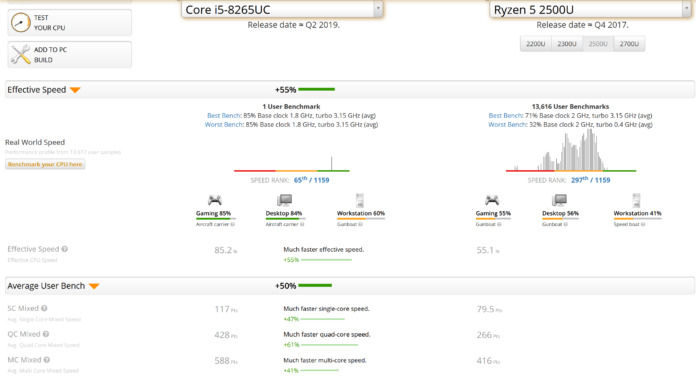Collapse the Effective Speed section arrow

(x=75, y=90)
